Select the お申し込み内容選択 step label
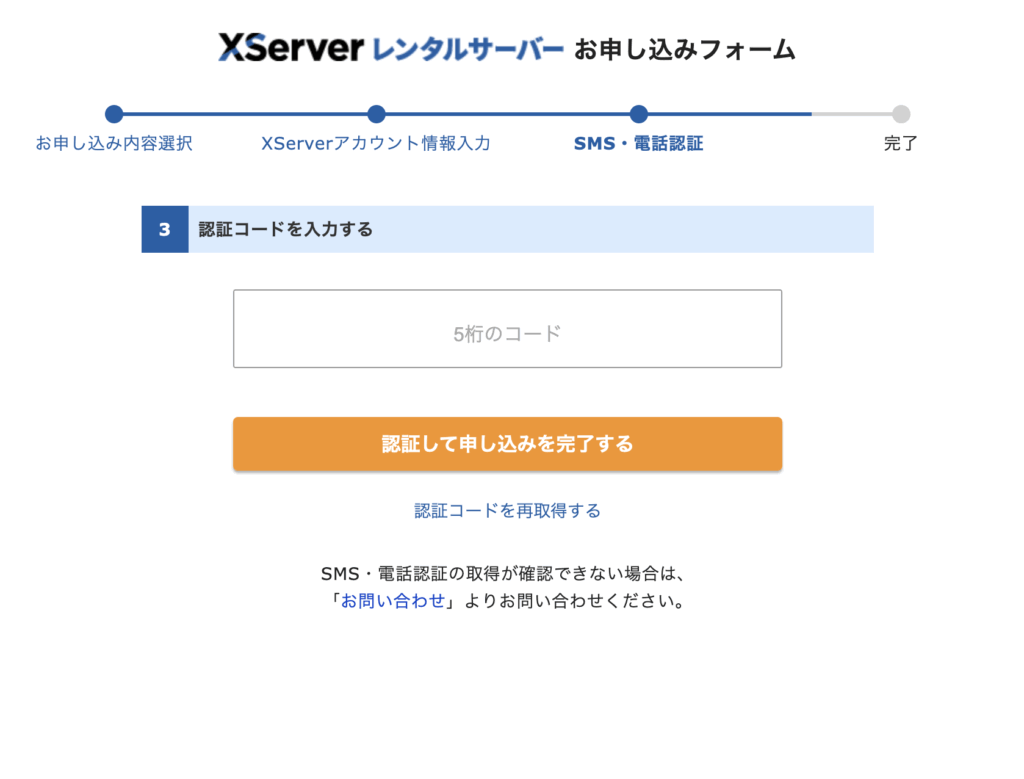 (x=114, y=143)
